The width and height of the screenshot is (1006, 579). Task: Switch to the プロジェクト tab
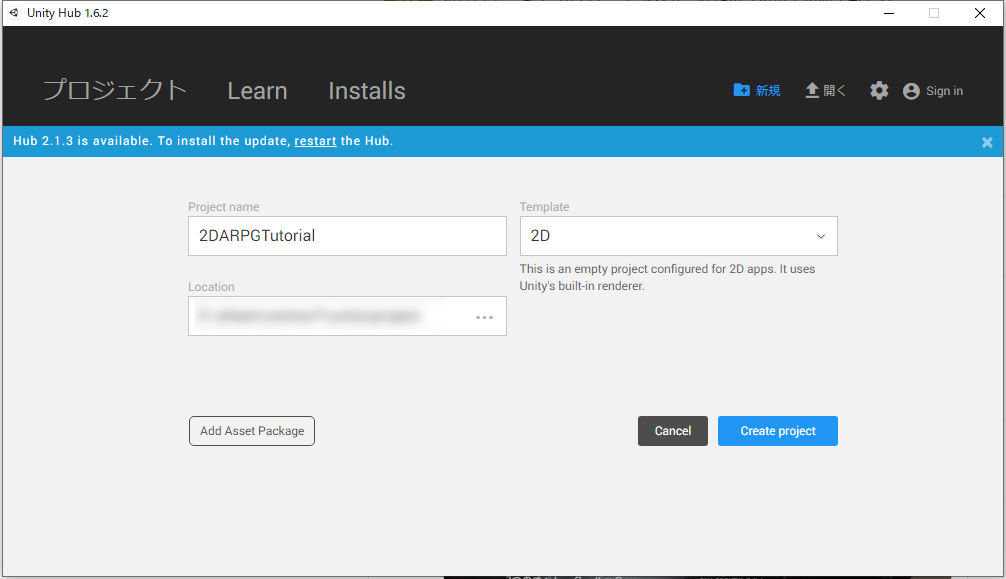tap(115, 90)
